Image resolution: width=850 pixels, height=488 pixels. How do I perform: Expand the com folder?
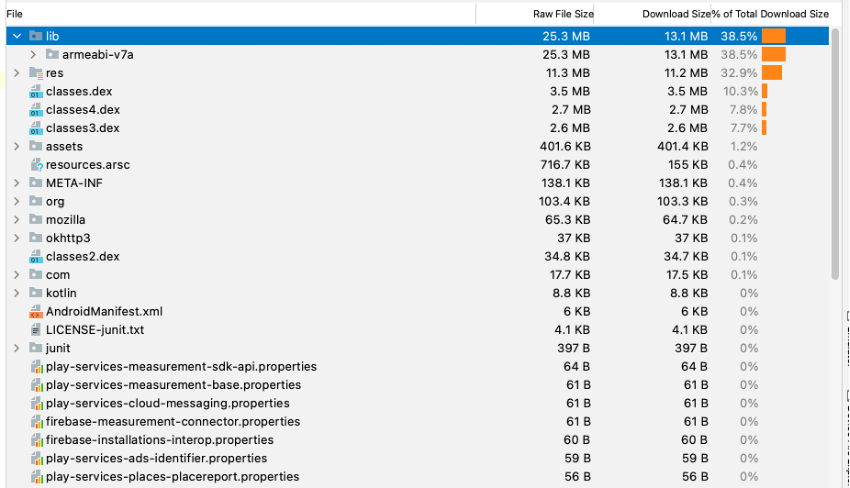coord(17,274)
